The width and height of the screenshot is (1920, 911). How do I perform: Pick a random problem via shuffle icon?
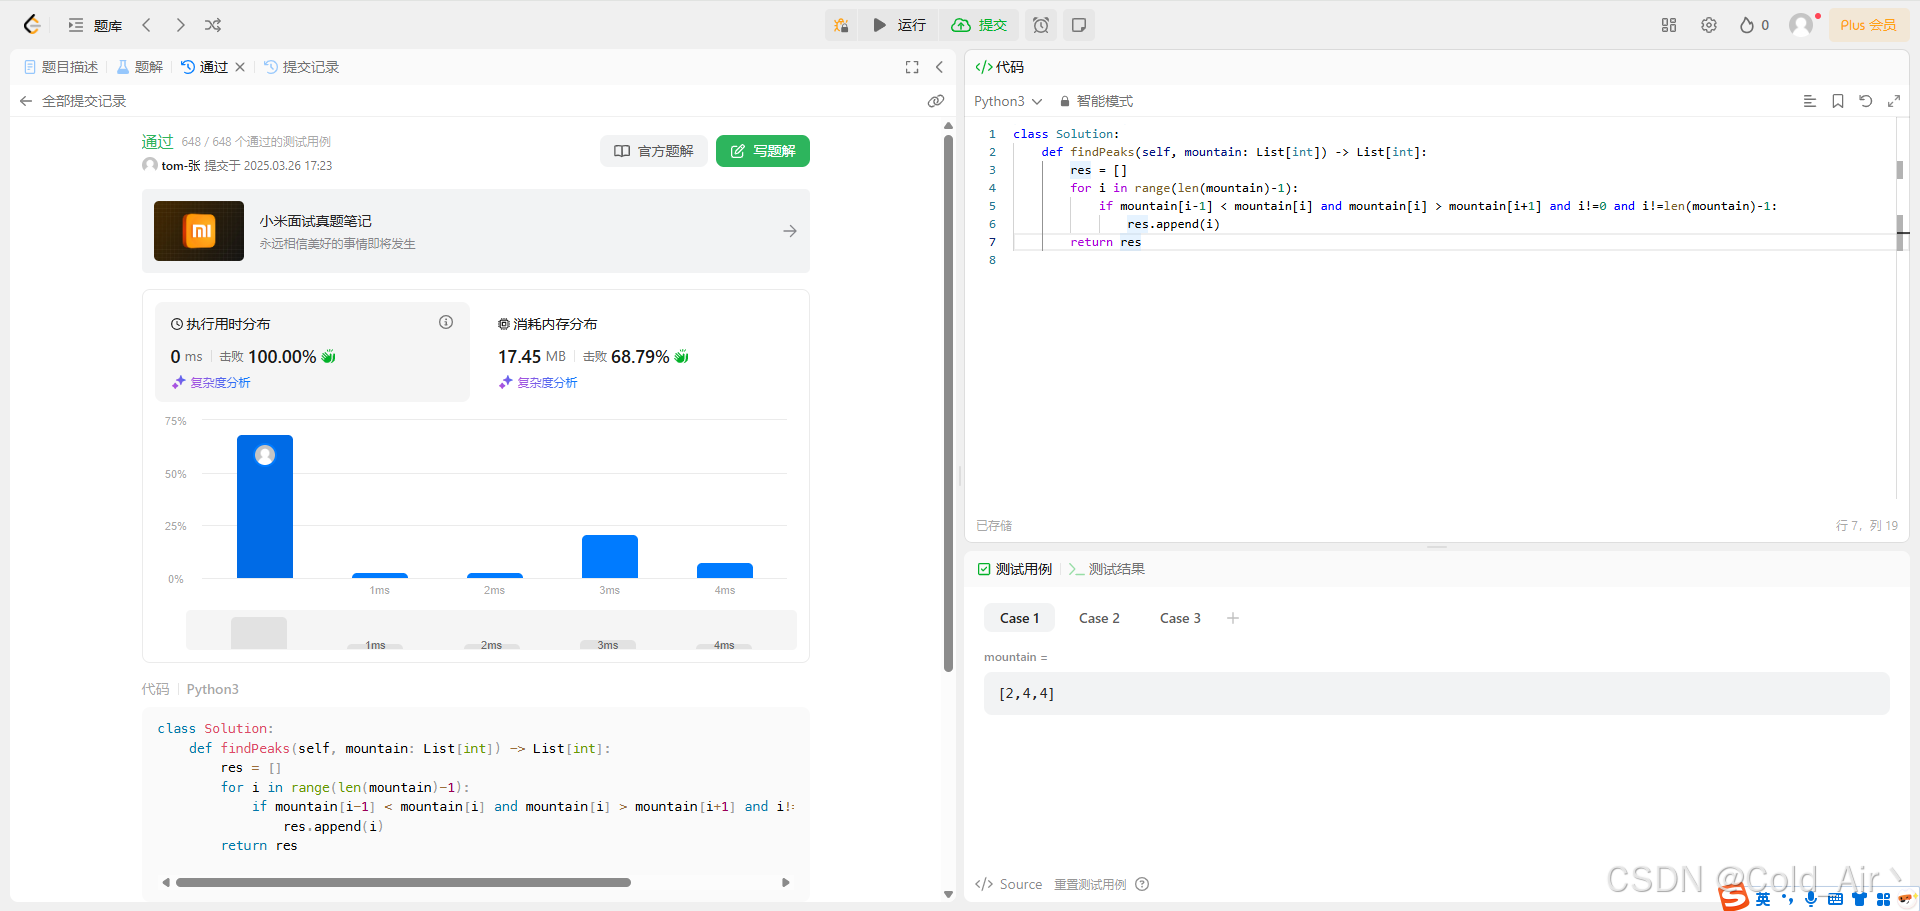[x=212, y=25]
